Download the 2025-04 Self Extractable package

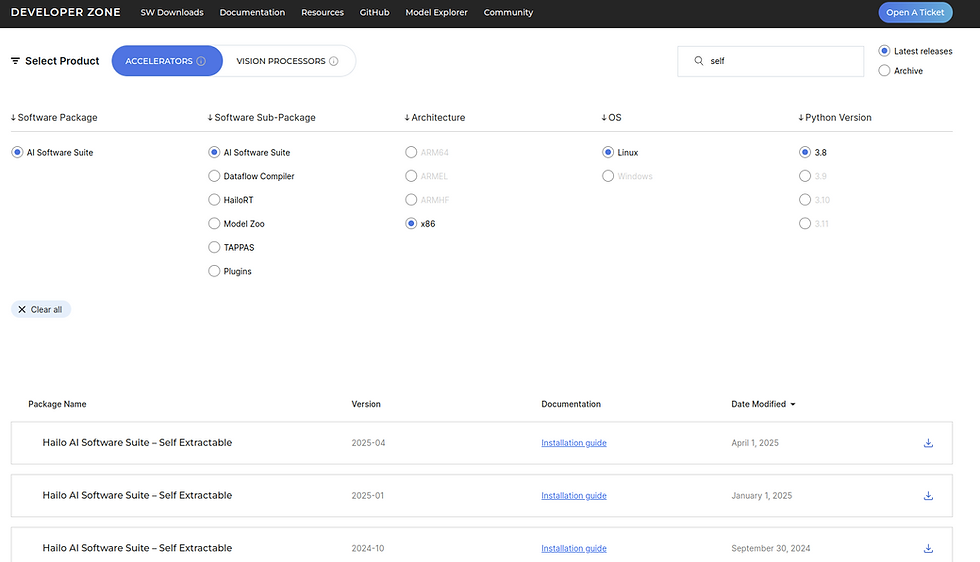tap(928, 443)
